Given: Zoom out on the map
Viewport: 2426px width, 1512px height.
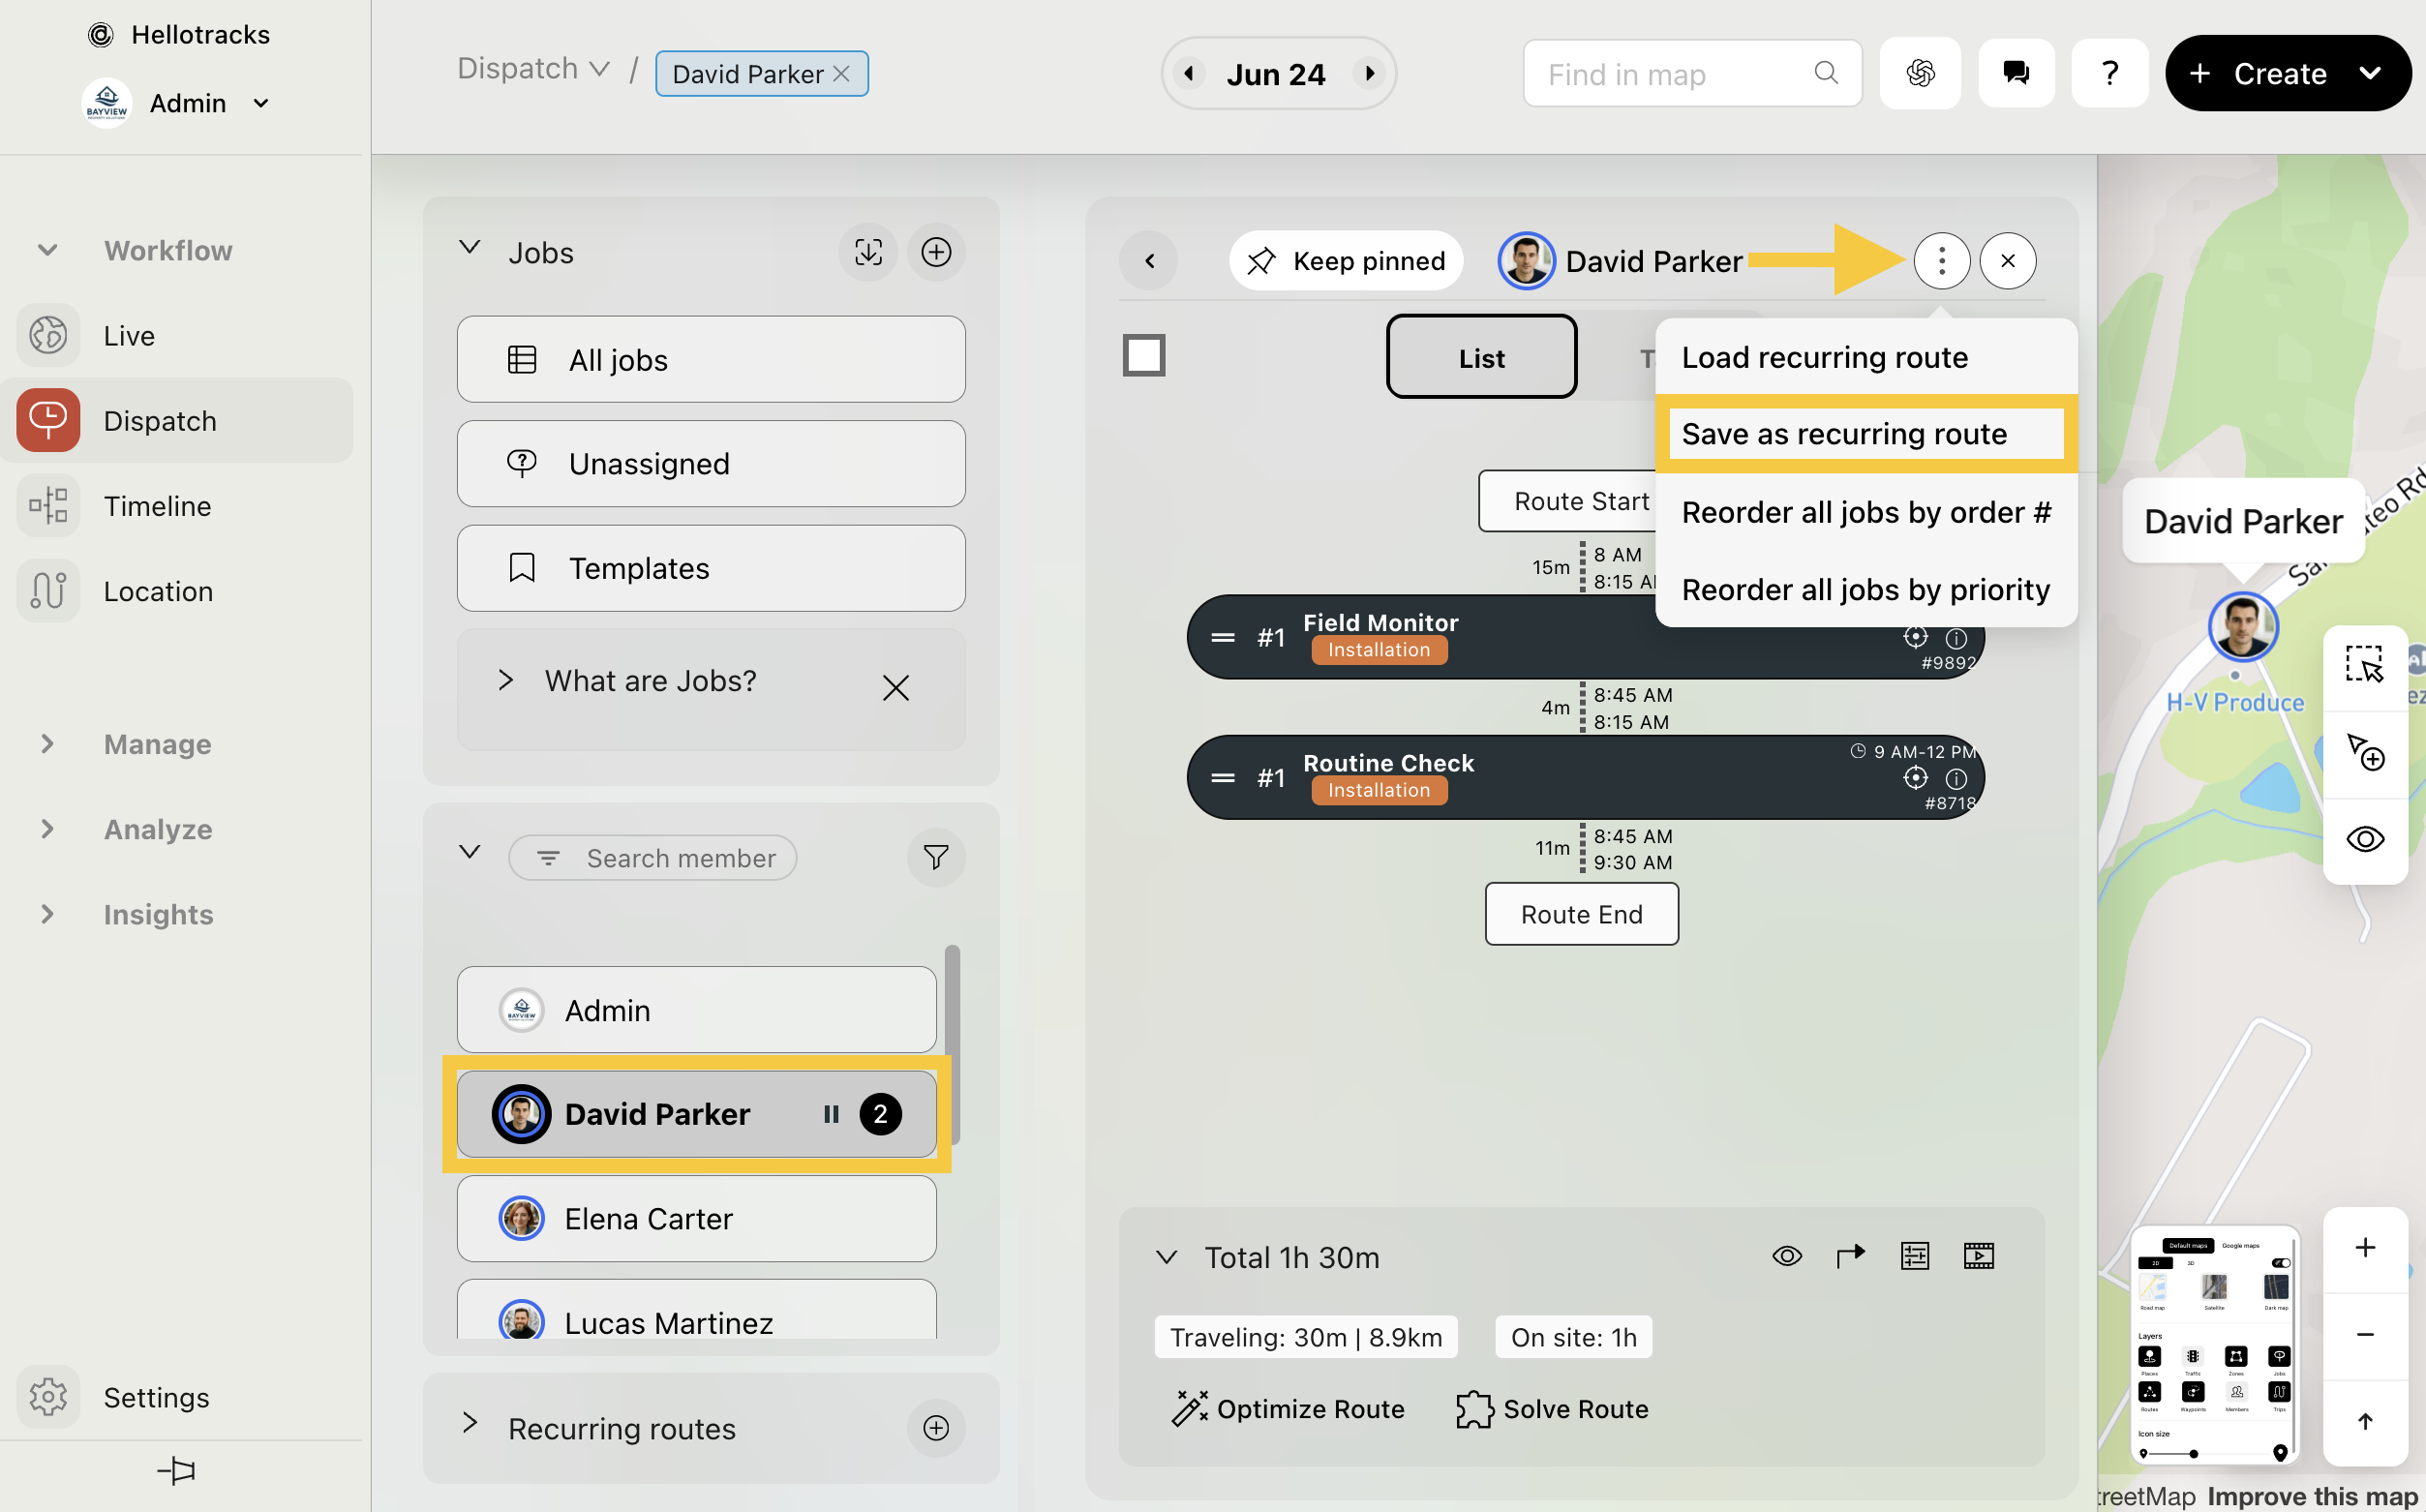Looking at the screenshot, I should 2365,1334.
